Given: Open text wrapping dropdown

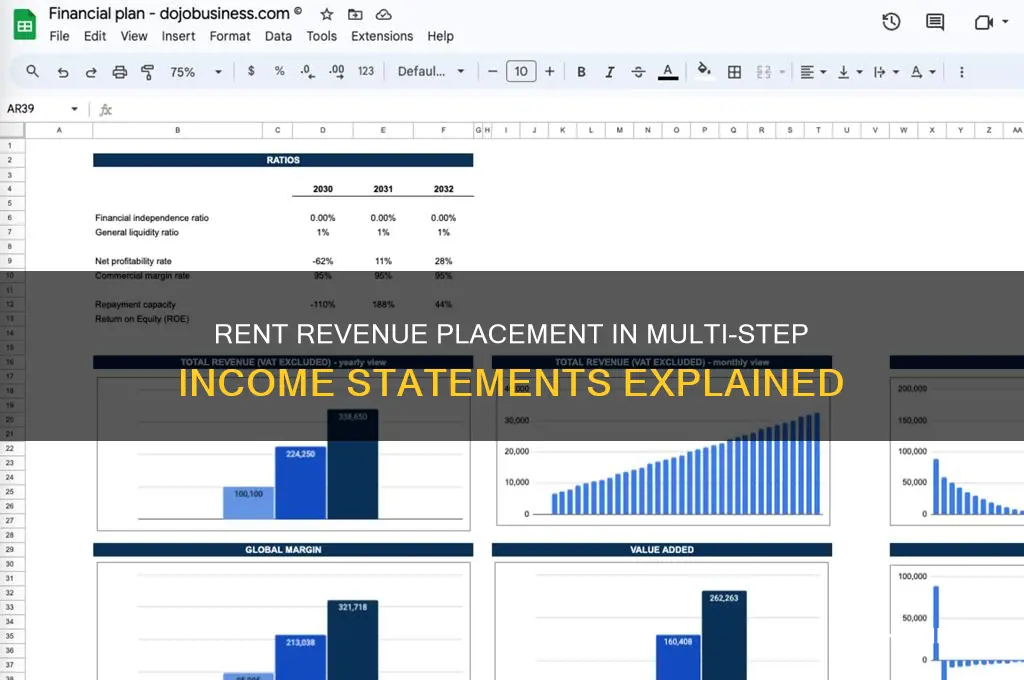Looking at the screenshot, I should pos(886,72).
